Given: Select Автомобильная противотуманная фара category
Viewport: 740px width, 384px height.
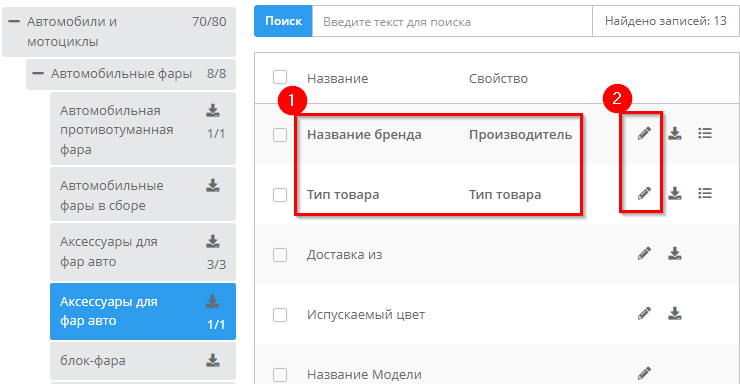Looking at the screenshot, I should [x=143, y=129].
